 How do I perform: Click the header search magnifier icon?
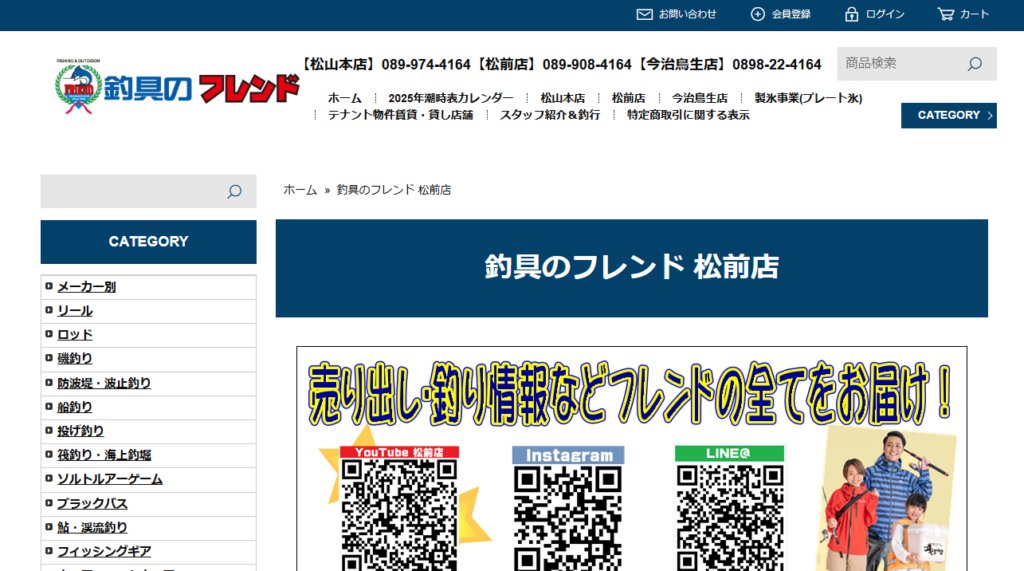tap(974, 63)
